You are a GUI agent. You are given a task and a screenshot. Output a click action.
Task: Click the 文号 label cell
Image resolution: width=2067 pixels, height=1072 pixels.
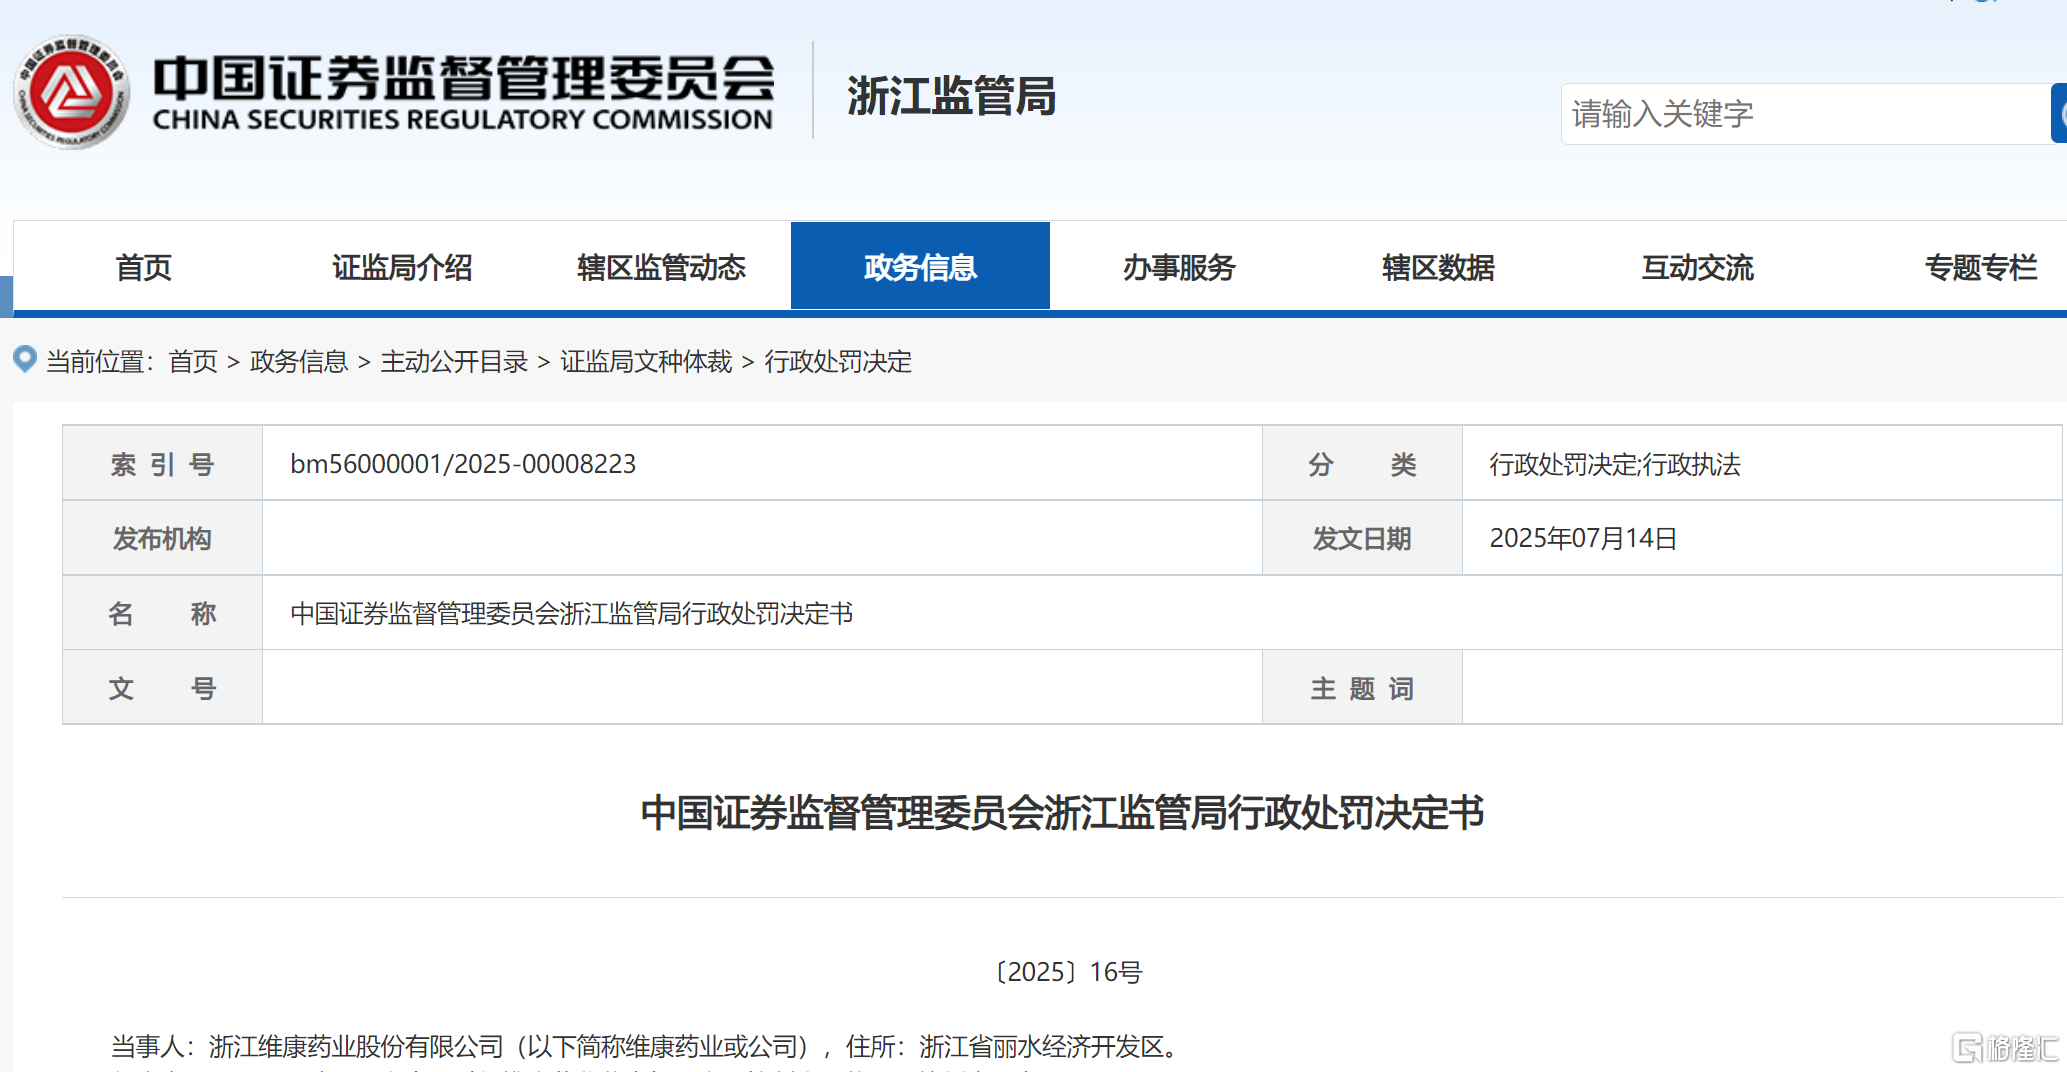[x=162, y=688]
